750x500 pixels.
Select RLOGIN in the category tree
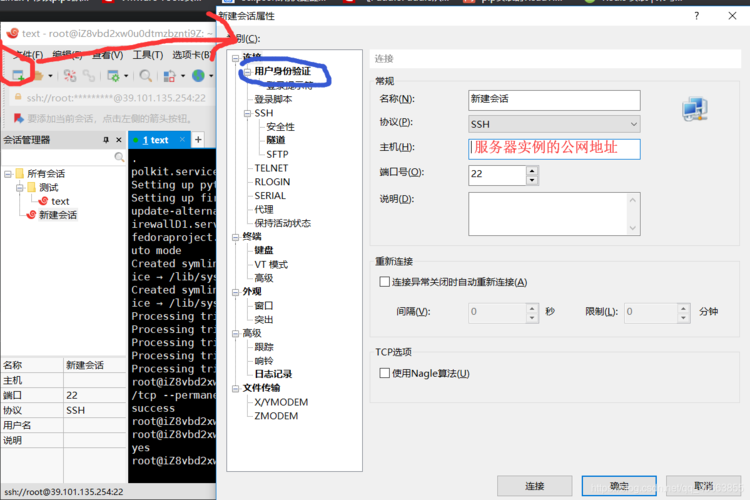[x=272, y=182]
